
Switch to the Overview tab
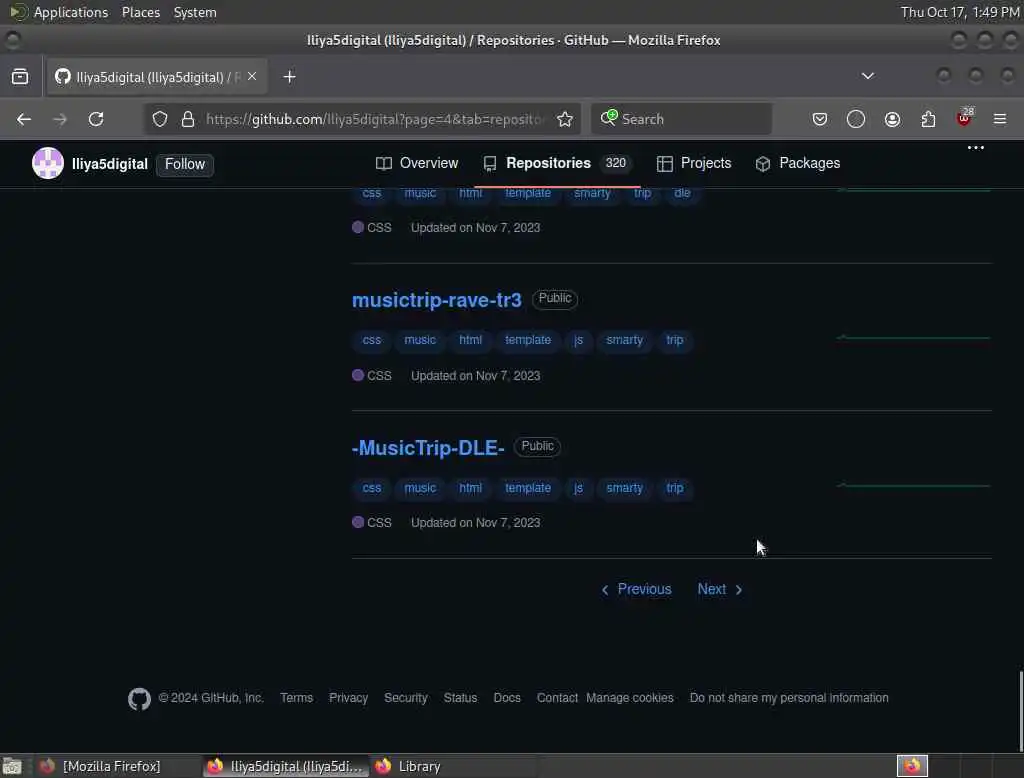tap(417, 163)
